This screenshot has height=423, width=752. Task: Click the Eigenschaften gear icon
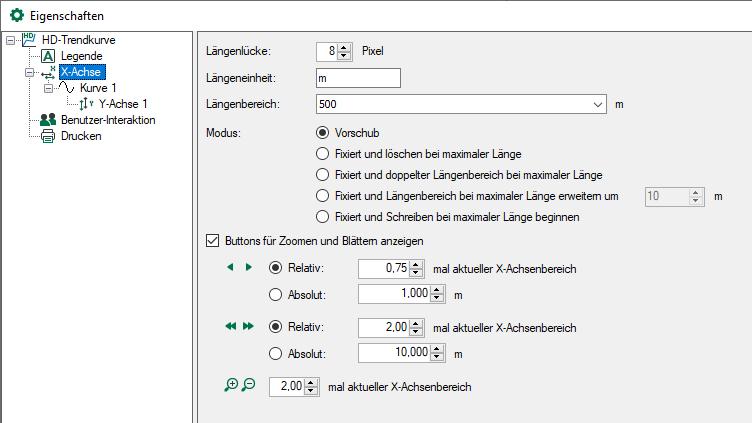17,16
